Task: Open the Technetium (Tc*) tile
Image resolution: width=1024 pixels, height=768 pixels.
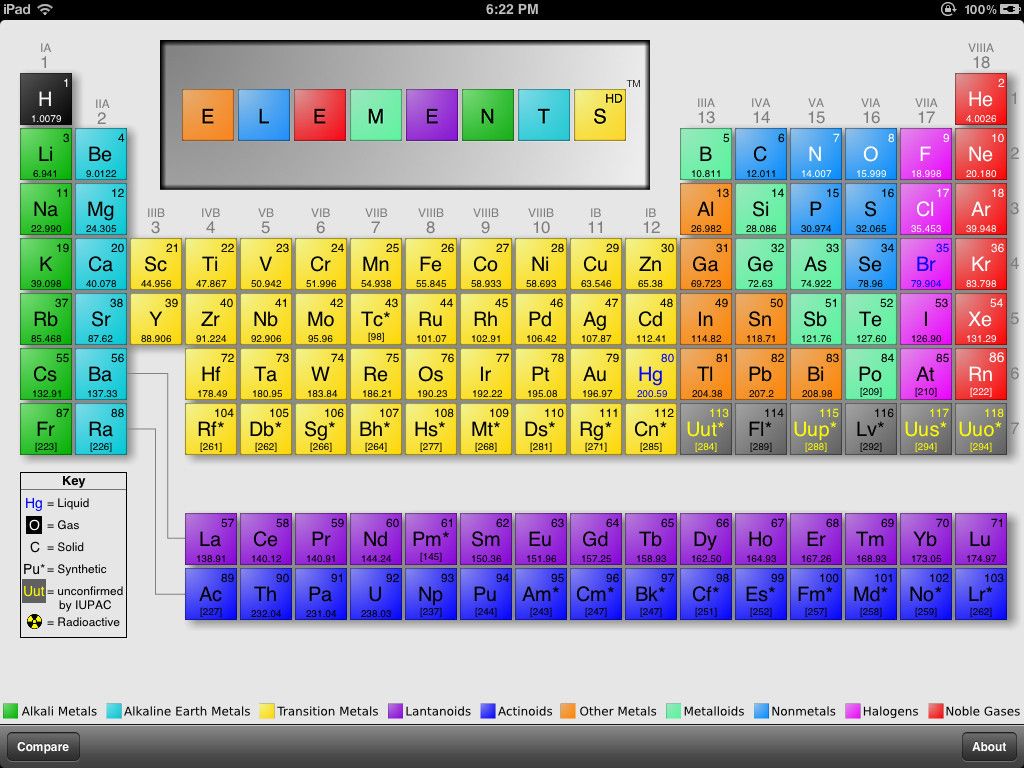Action: pyautogui.click(x=376, y=319)
